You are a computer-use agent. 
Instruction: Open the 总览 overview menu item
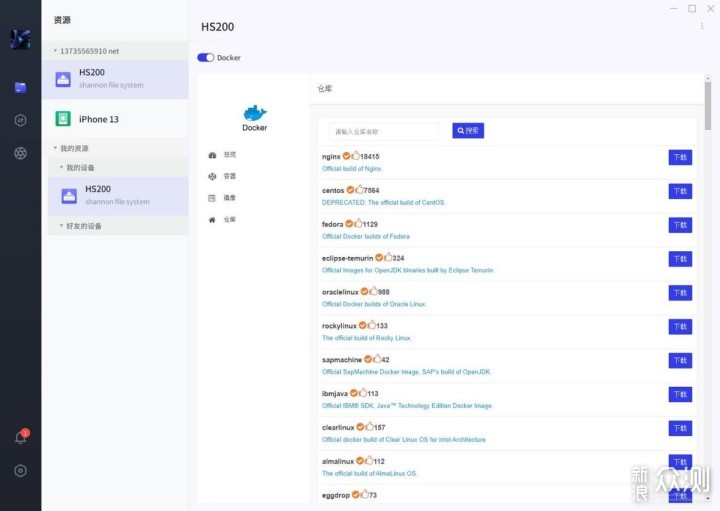[222, 155]
